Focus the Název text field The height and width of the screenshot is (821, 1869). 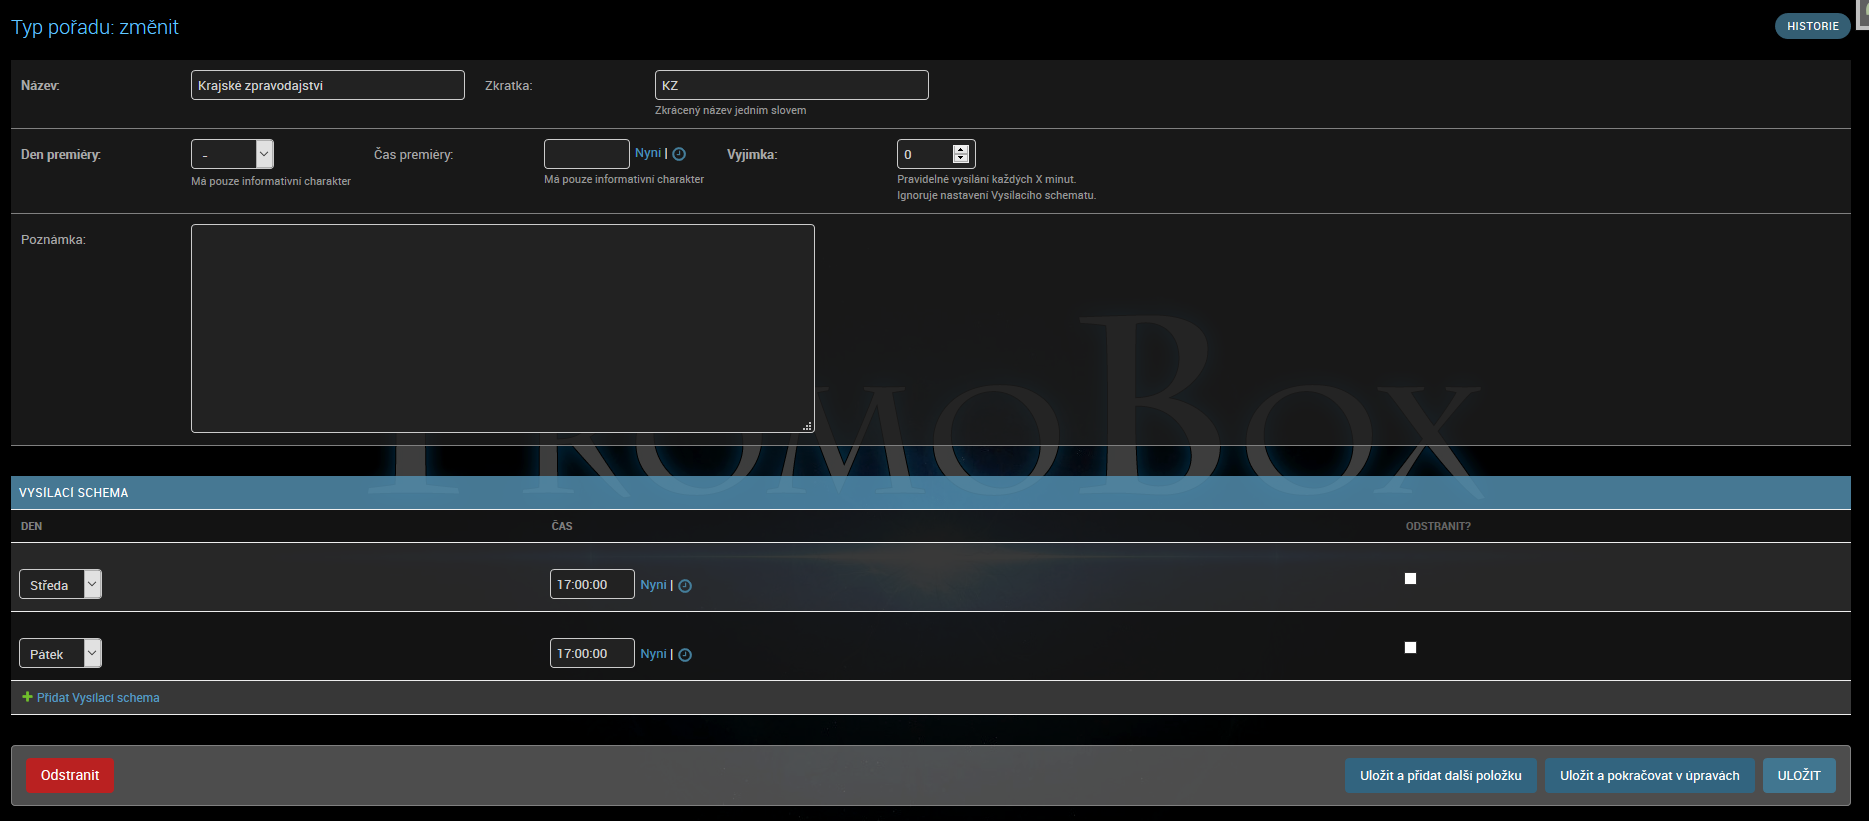click(x=327, y=85)
